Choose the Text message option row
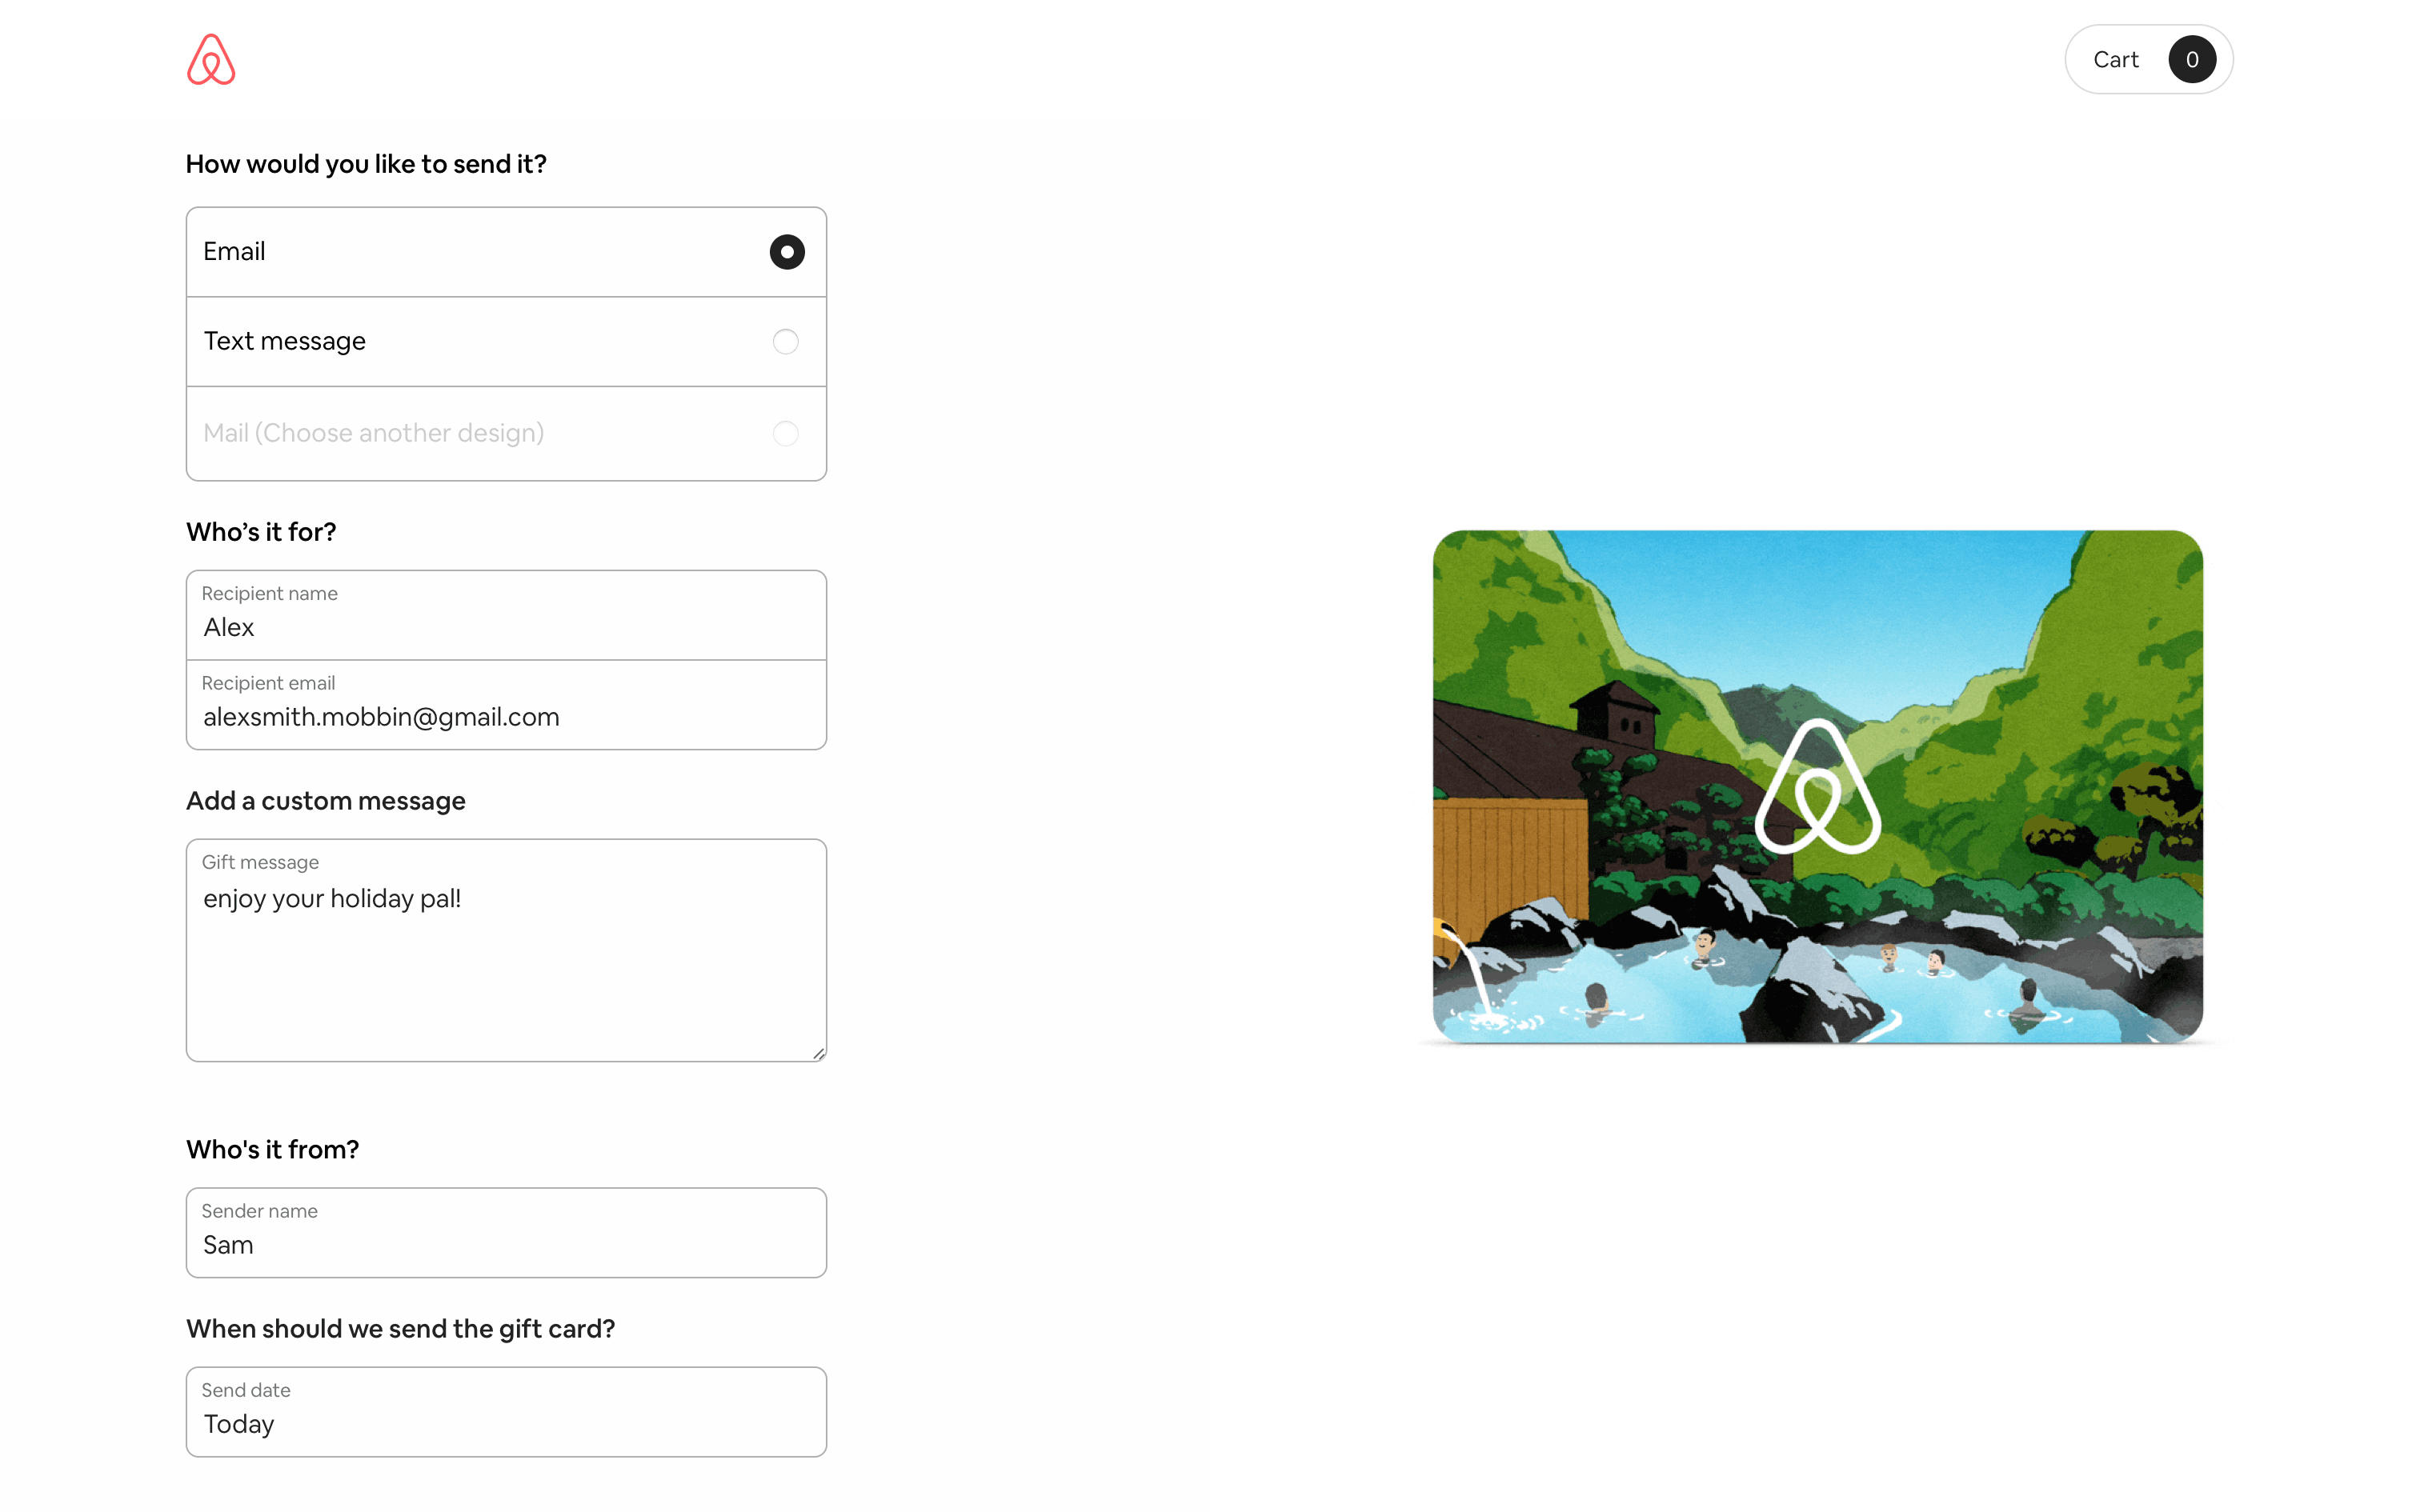This screenshot has width=2420, height=1512. (506, 342)
